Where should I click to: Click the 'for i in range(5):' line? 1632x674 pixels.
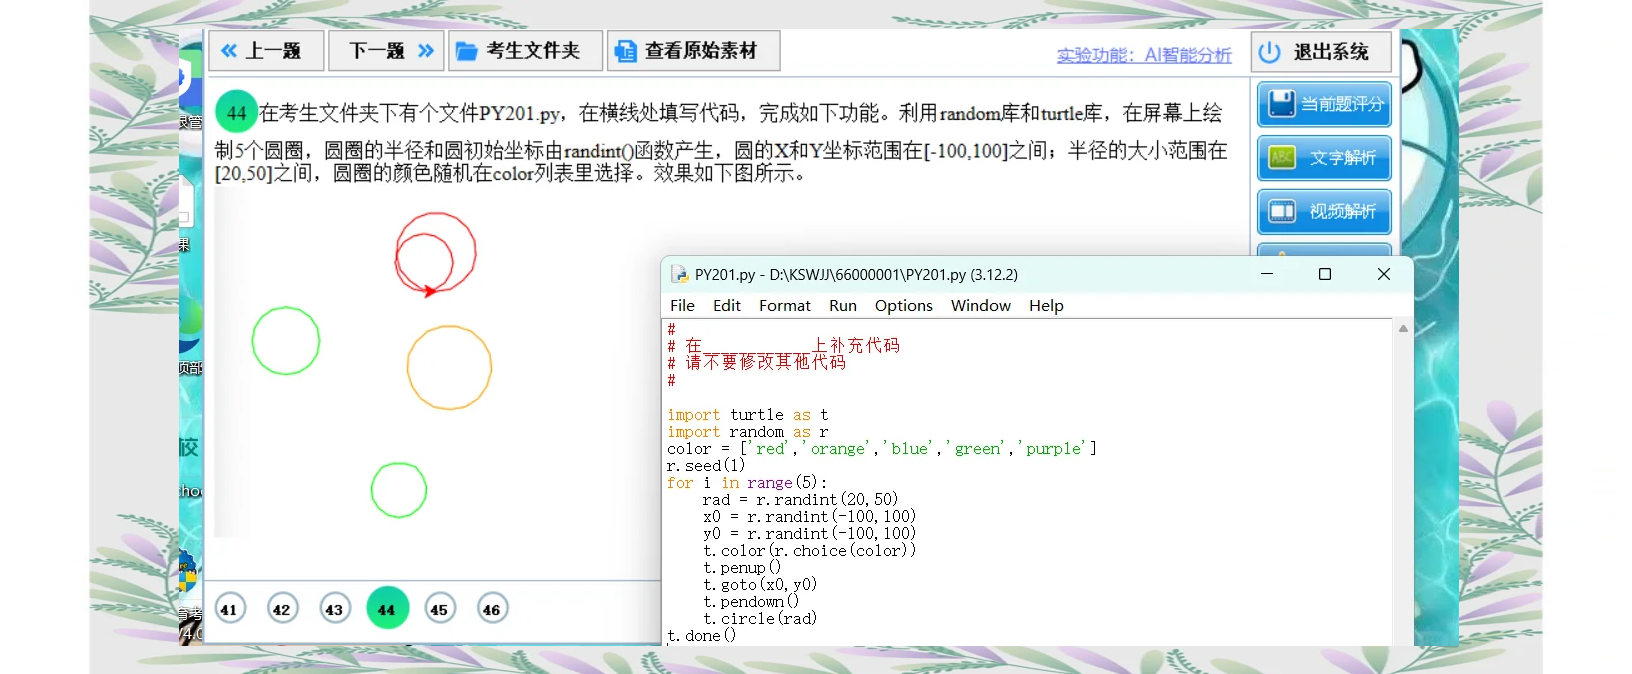[x=747, y=483]
